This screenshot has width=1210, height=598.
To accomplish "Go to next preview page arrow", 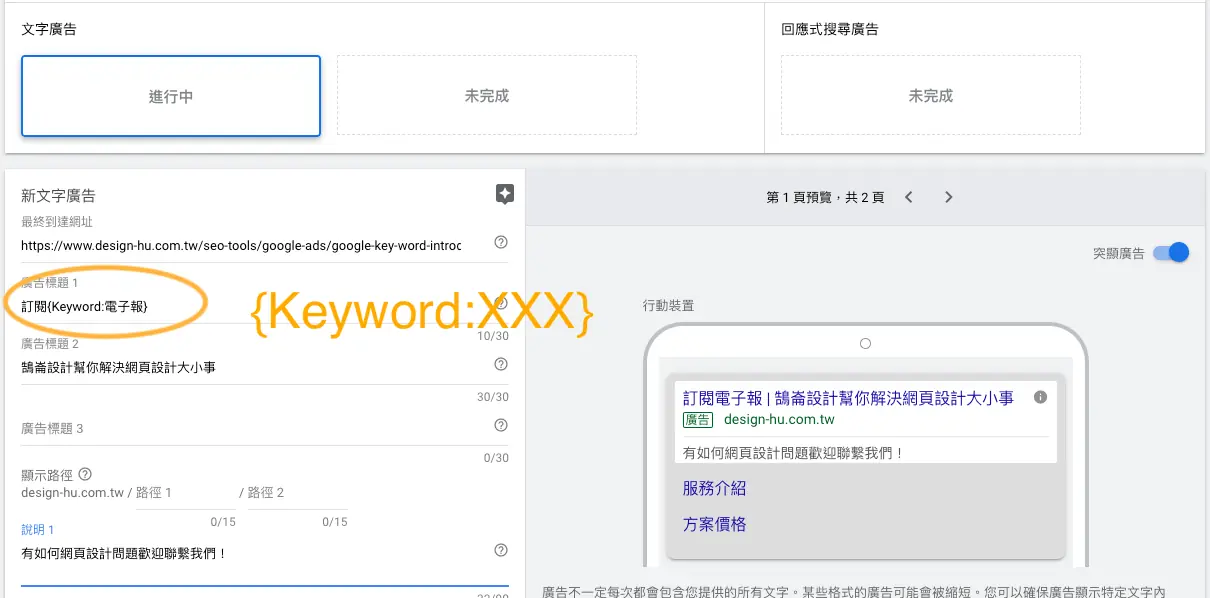I will [948, 197].
